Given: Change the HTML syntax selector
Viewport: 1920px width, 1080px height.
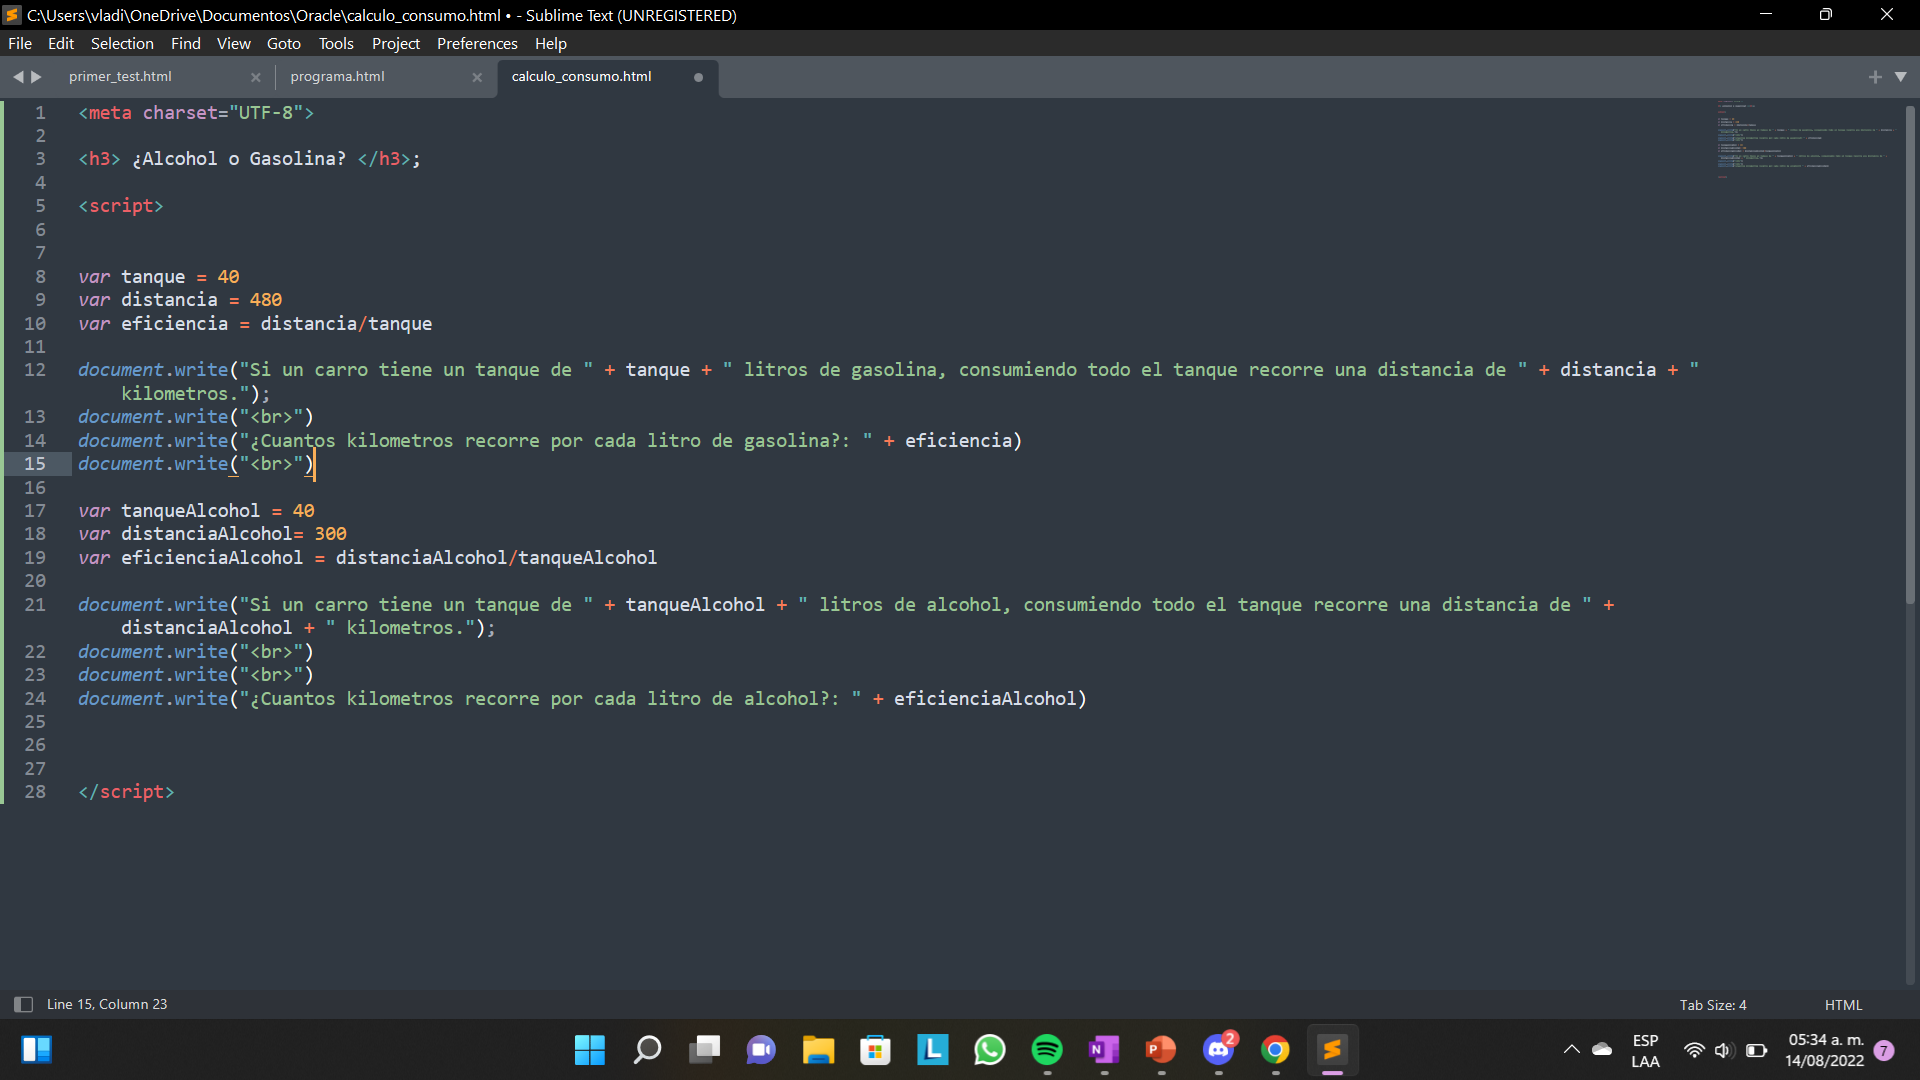Looking at the screenshot, I should pyautogui.click(x=1843, y=1005).
